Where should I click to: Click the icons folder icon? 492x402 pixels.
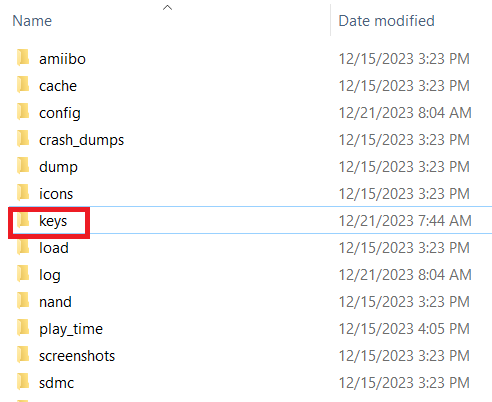click(x=23, y=192)
